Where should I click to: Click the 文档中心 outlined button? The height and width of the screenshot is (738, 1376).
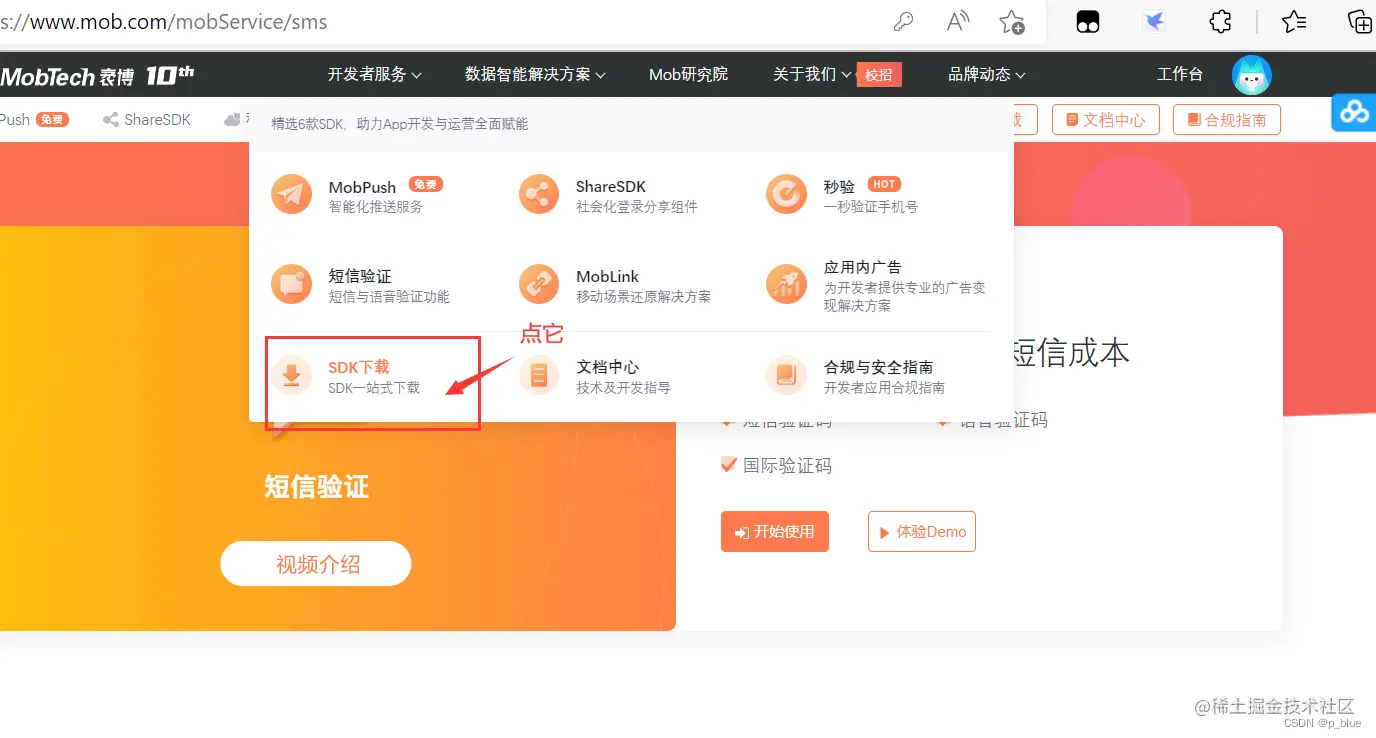pyautogui.click(x=1105, y=120)
